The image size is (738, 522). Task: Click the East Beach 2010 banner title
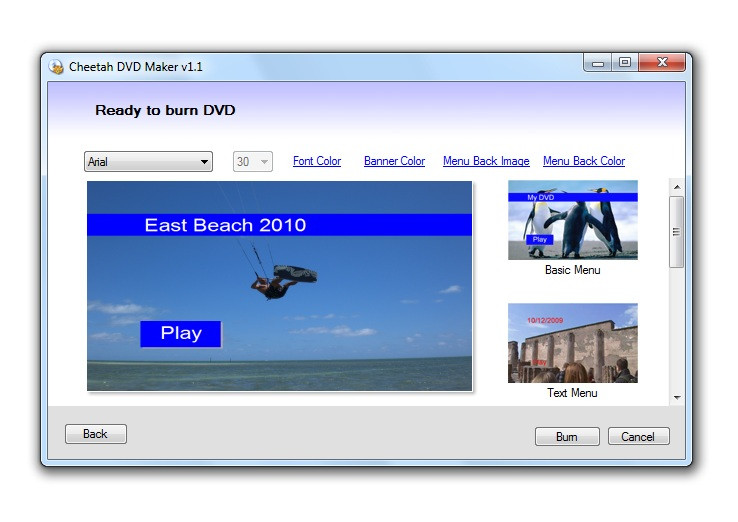click(225, 225)
